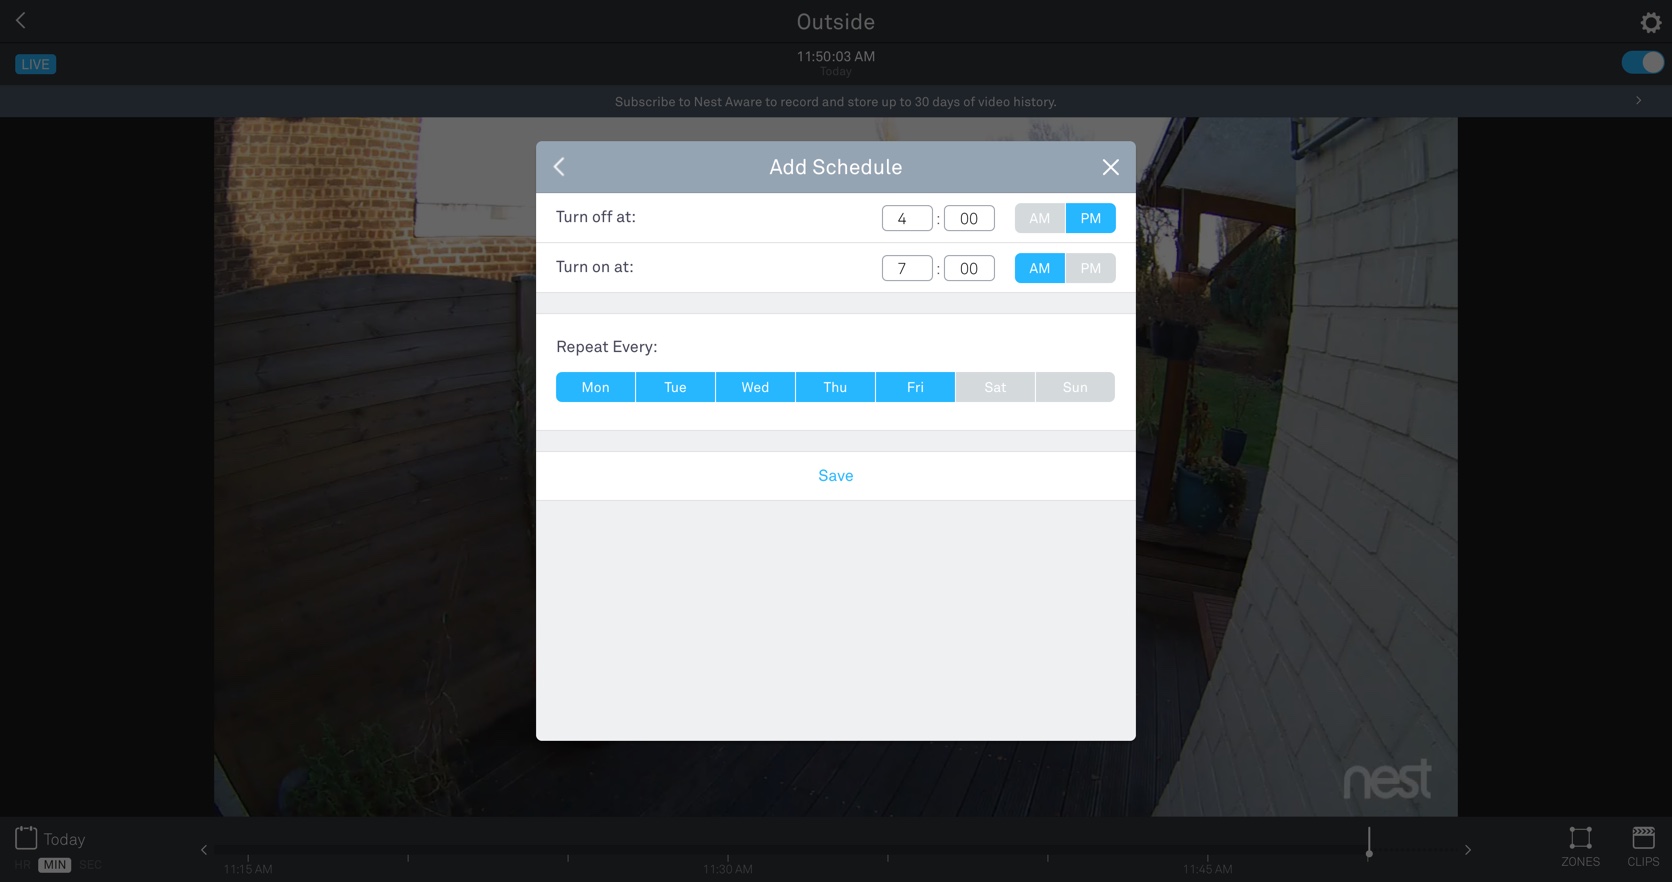
Task: Select the SEC timeline scale
Action: coord(90,865)
